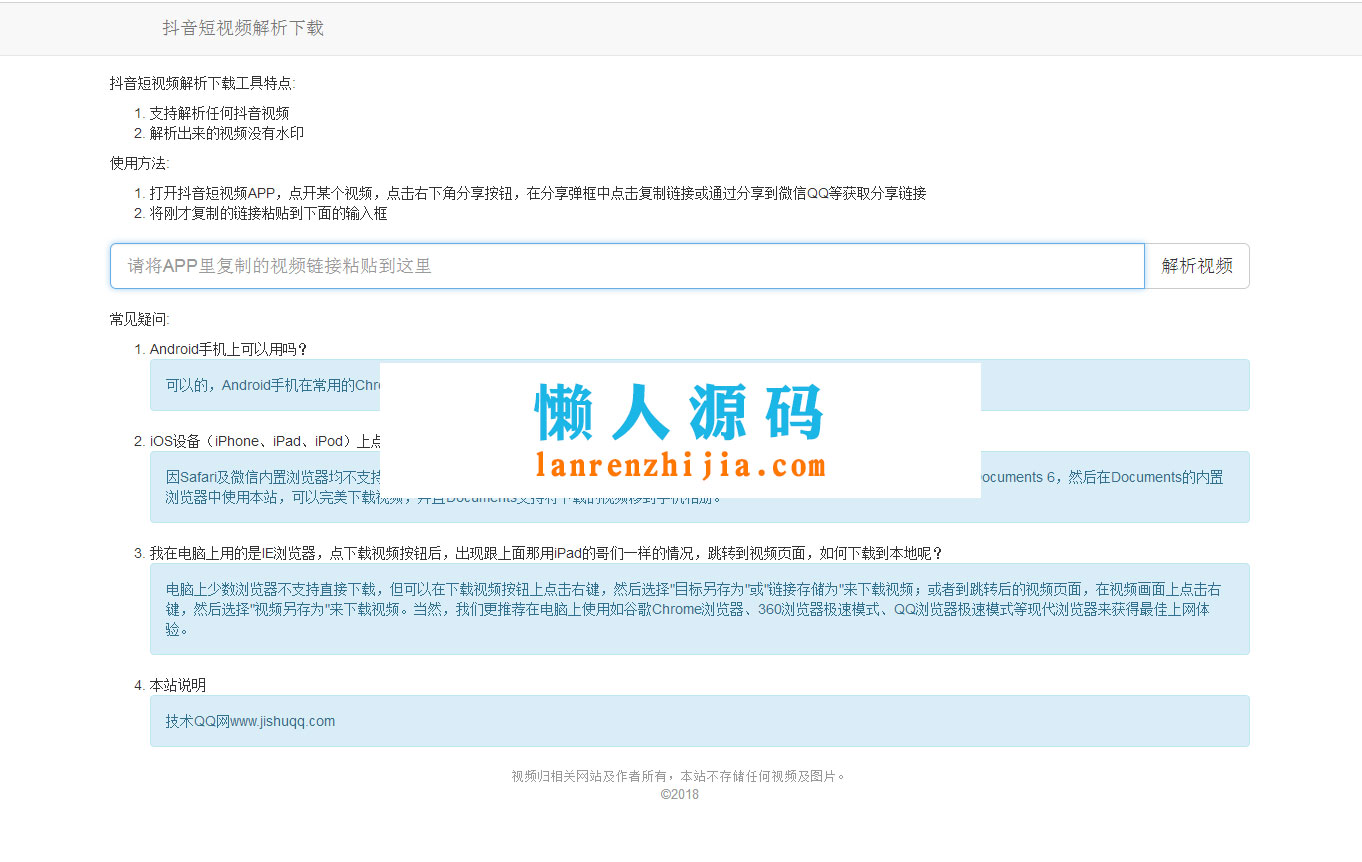Open the 抖音短视频解析下载 header link
This screenshot has height=862, width=1362.
point(243,28)
